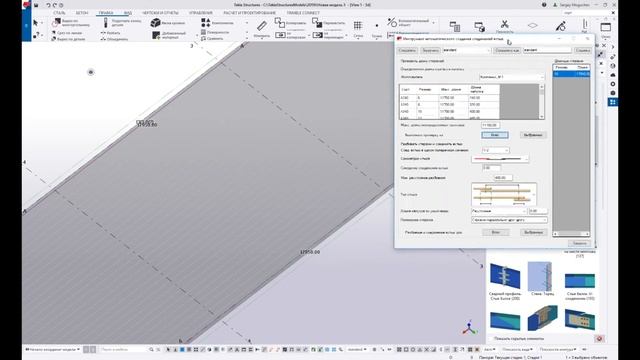This screenshot has width=640, height=360.
Task: Click the long bars list horizontal scrollbar
Action: [x=571, y=234]
